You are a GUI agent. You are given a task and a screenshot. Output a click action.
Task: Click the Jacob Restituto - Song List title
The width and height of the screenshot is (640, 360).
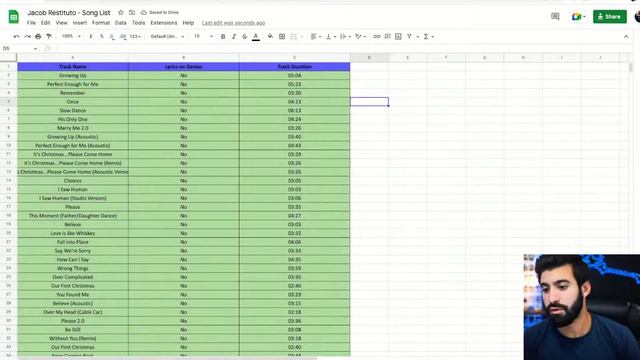pyautogui.click(x=69, y=13)
